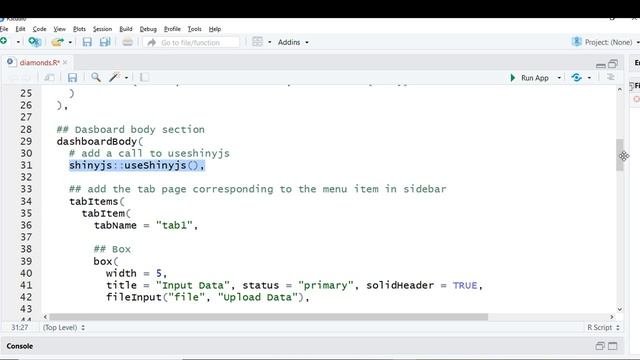Screen dimensions: 640x360
Task: Open the Tools menu
Action: point(194,29)
